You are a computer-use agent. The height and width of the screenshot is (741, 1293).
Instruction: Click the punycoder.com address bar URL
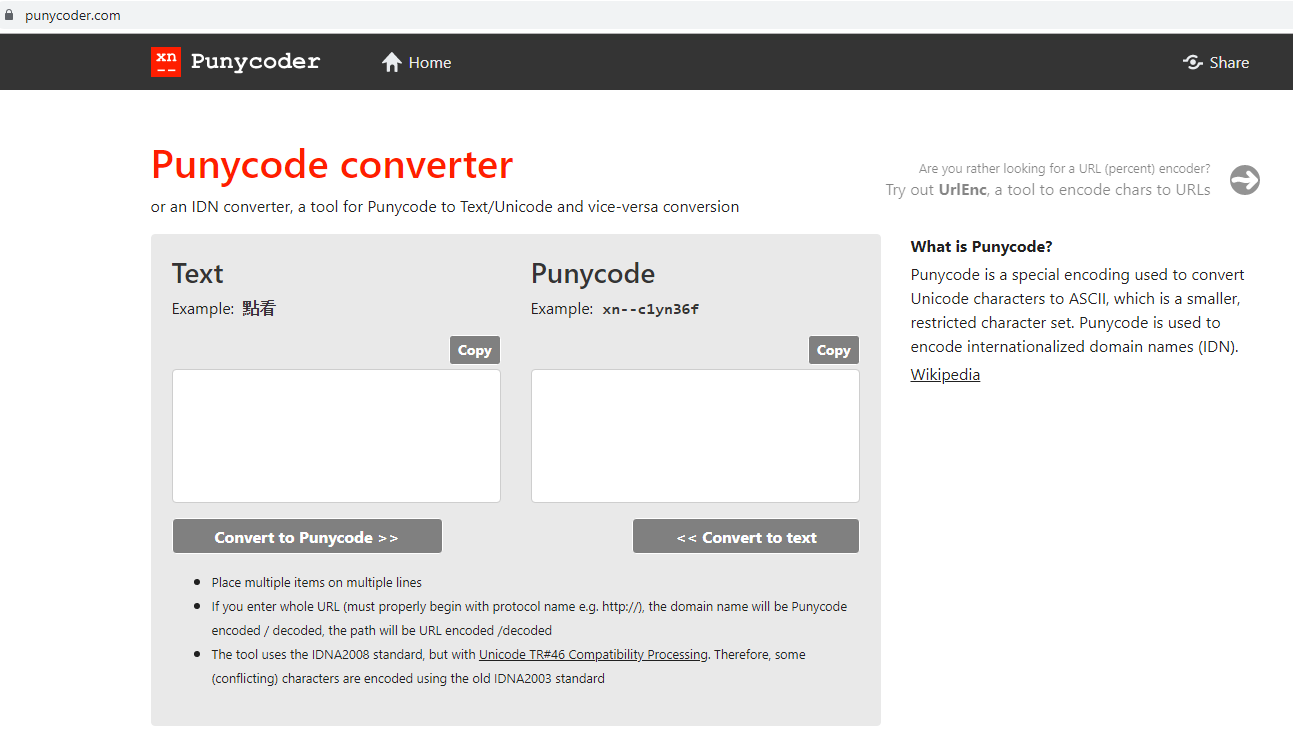pos(73,15)
